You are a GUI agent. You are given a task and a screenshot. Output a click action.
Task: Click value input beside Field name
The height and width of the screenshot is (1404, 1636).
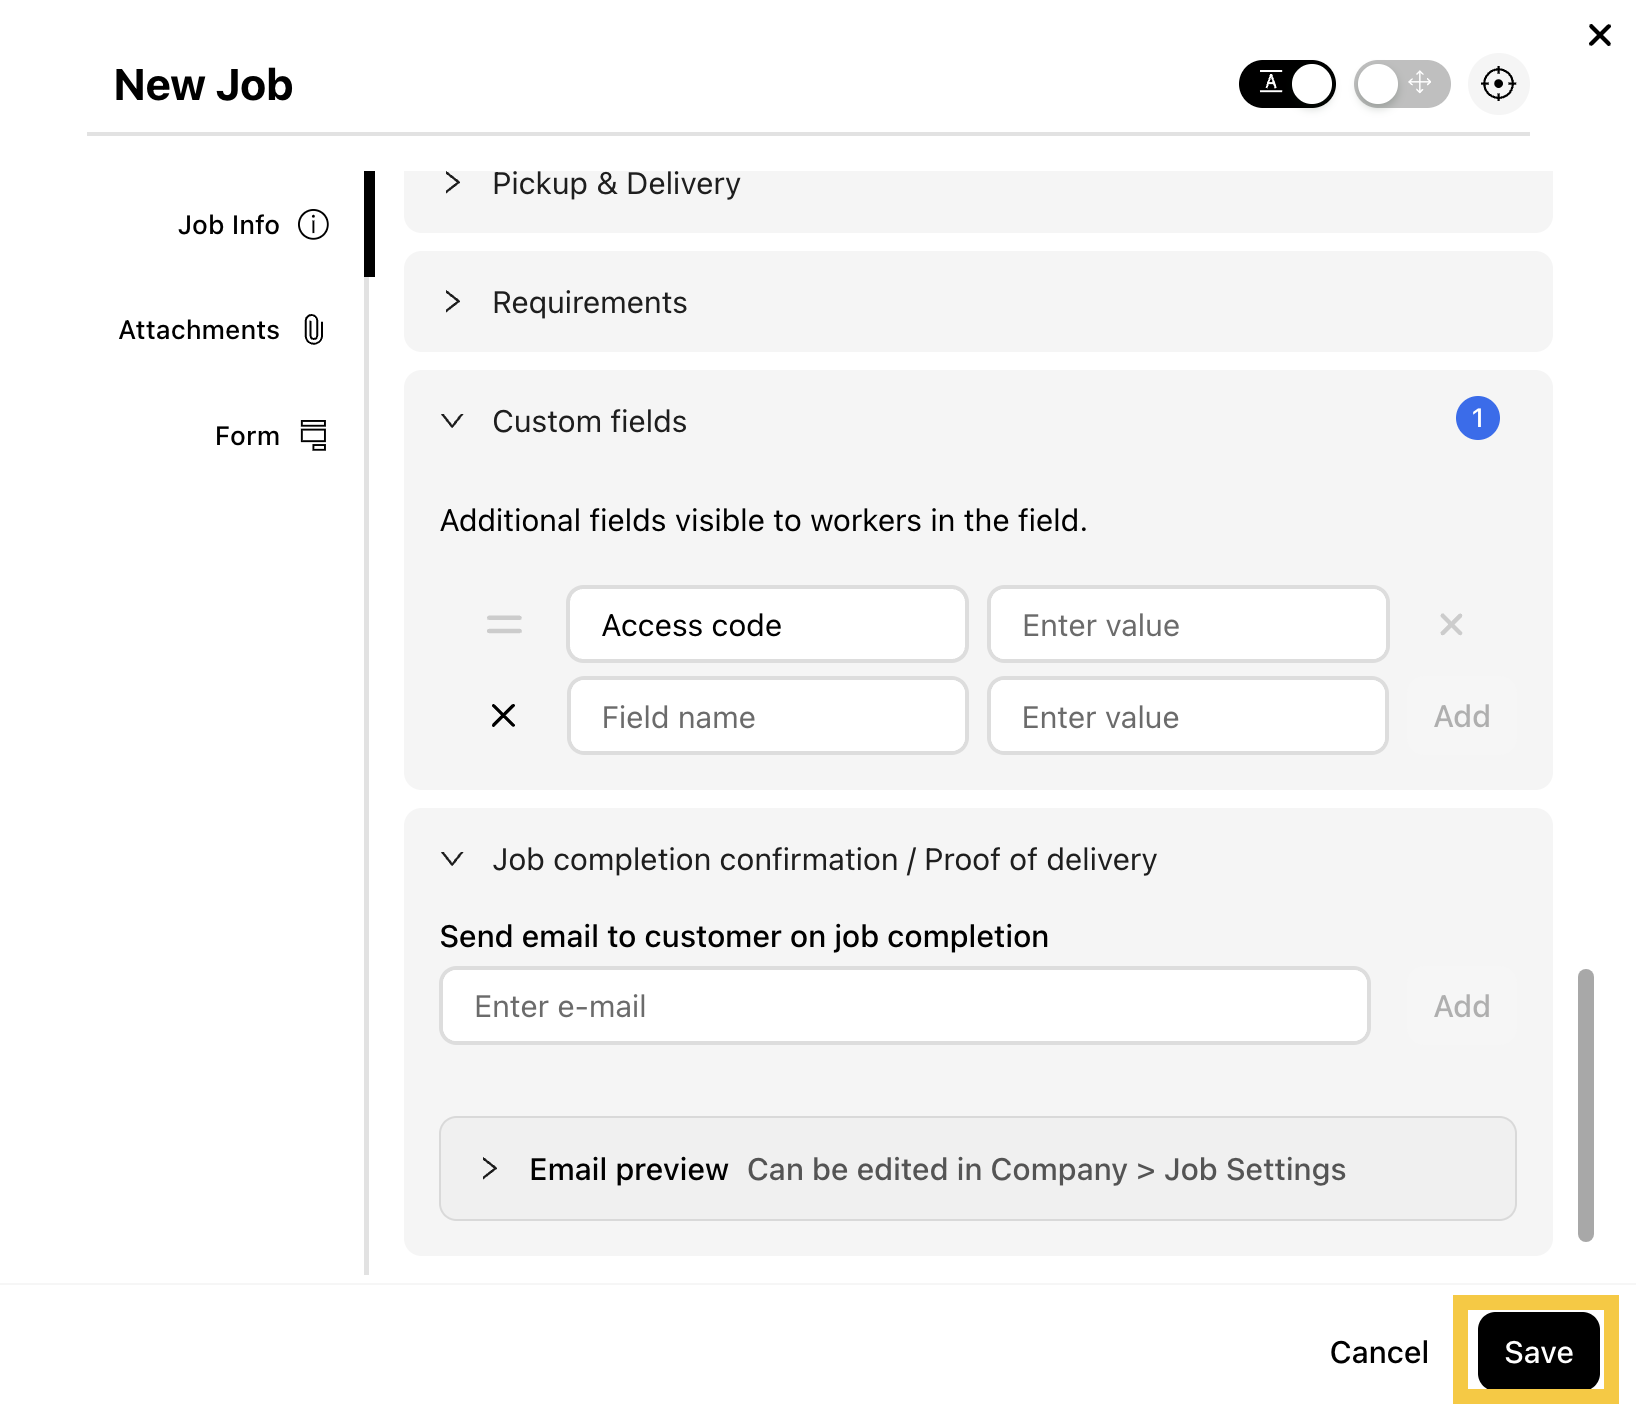[1188, 716]
